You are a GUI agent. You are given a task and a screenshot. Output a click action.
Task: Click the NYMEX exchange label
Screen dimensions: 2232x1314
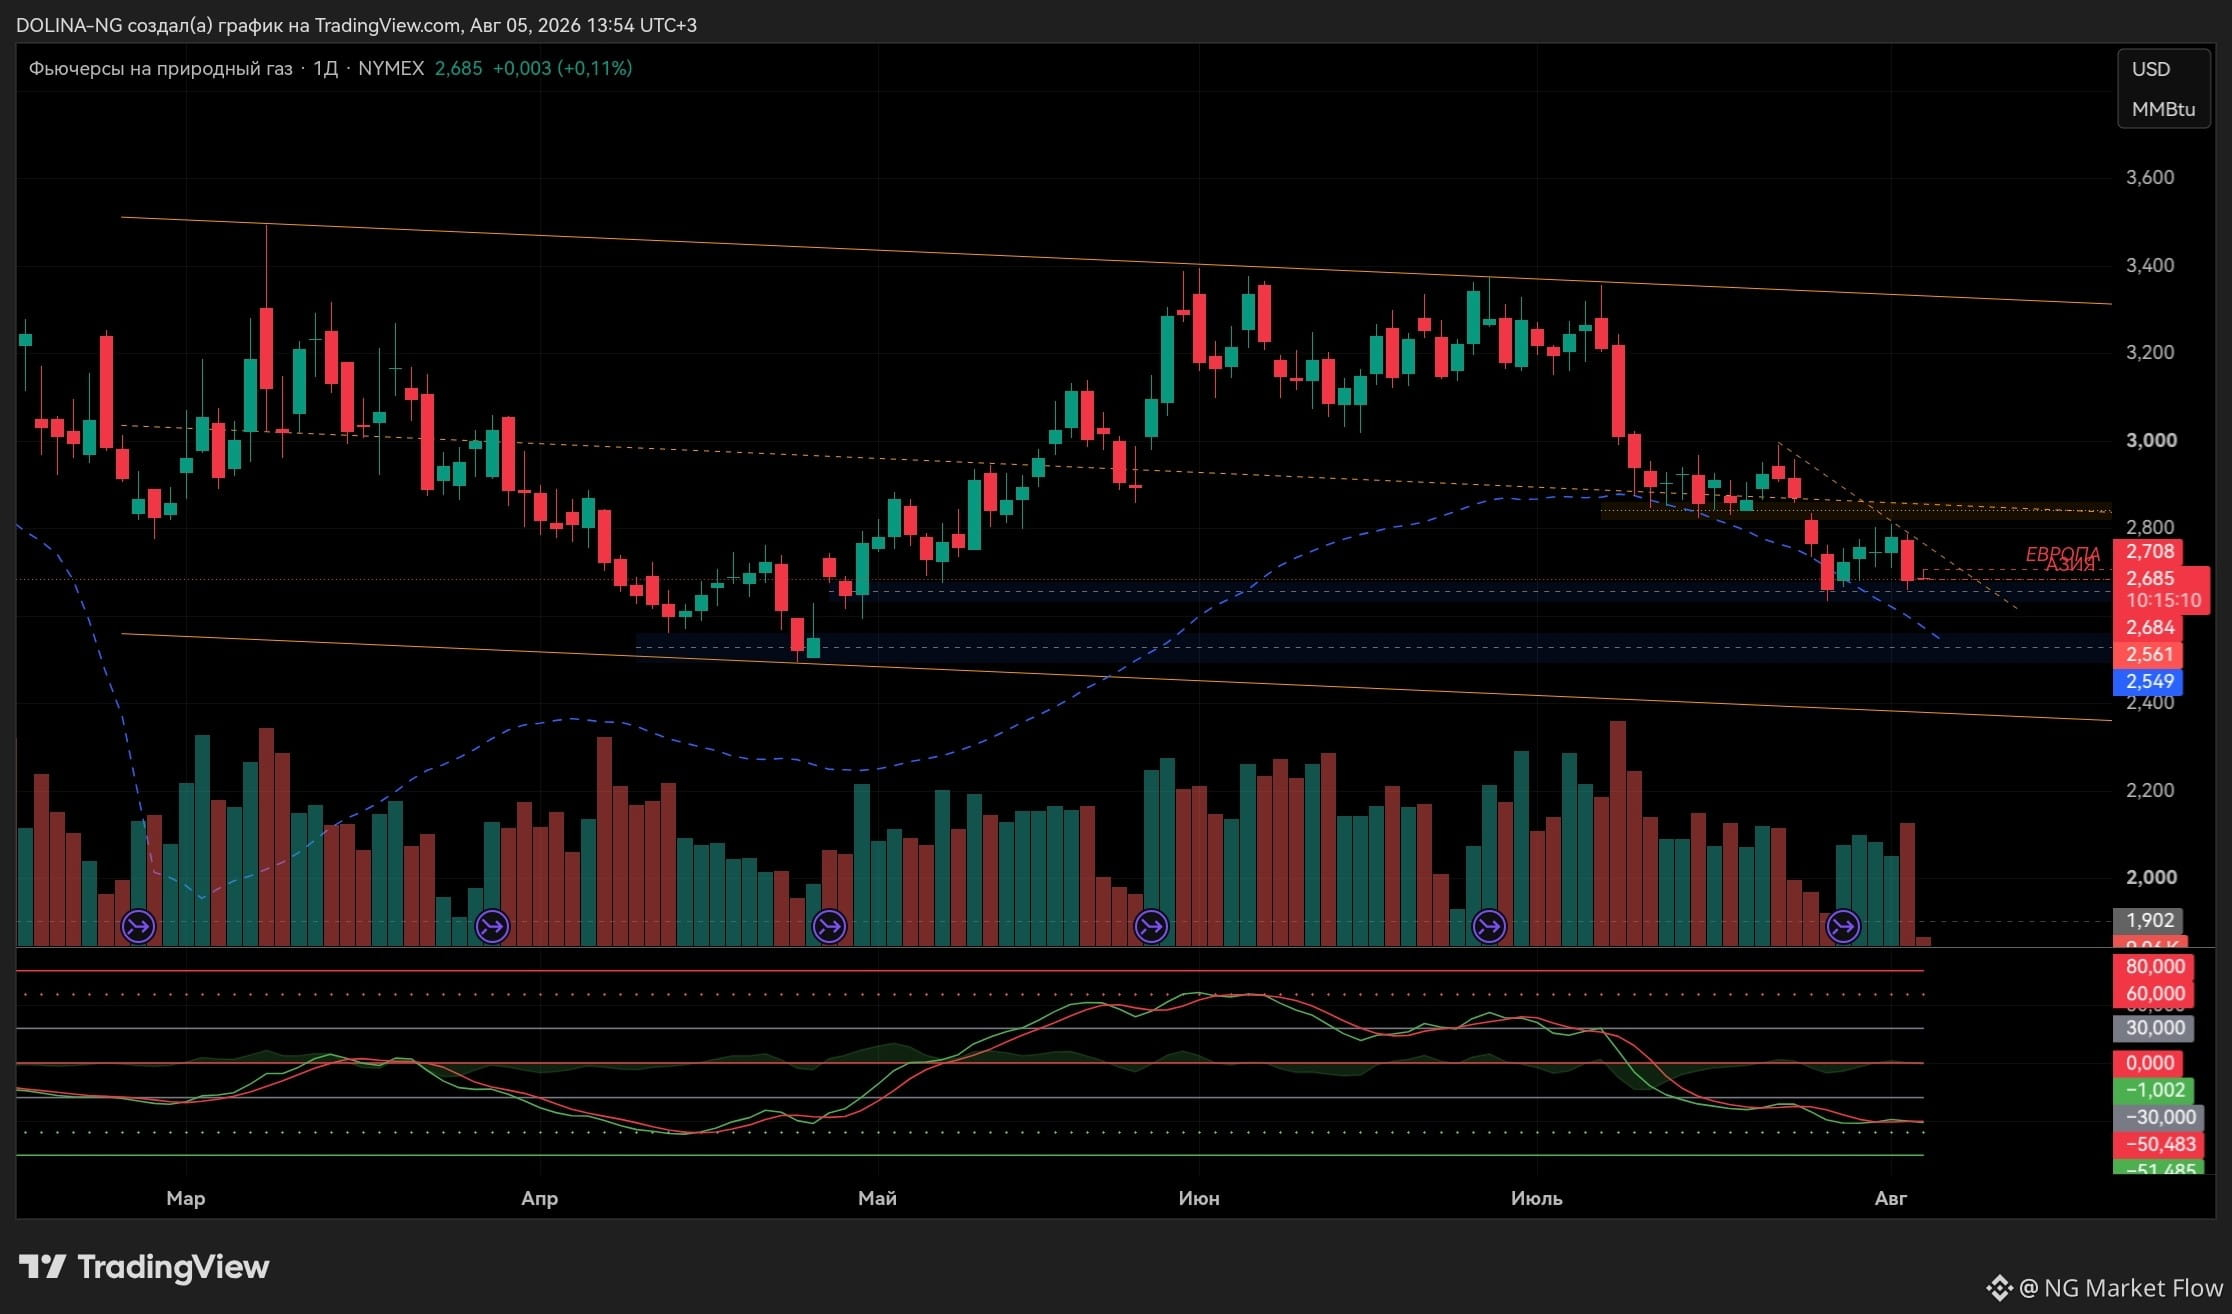(391, 68)
